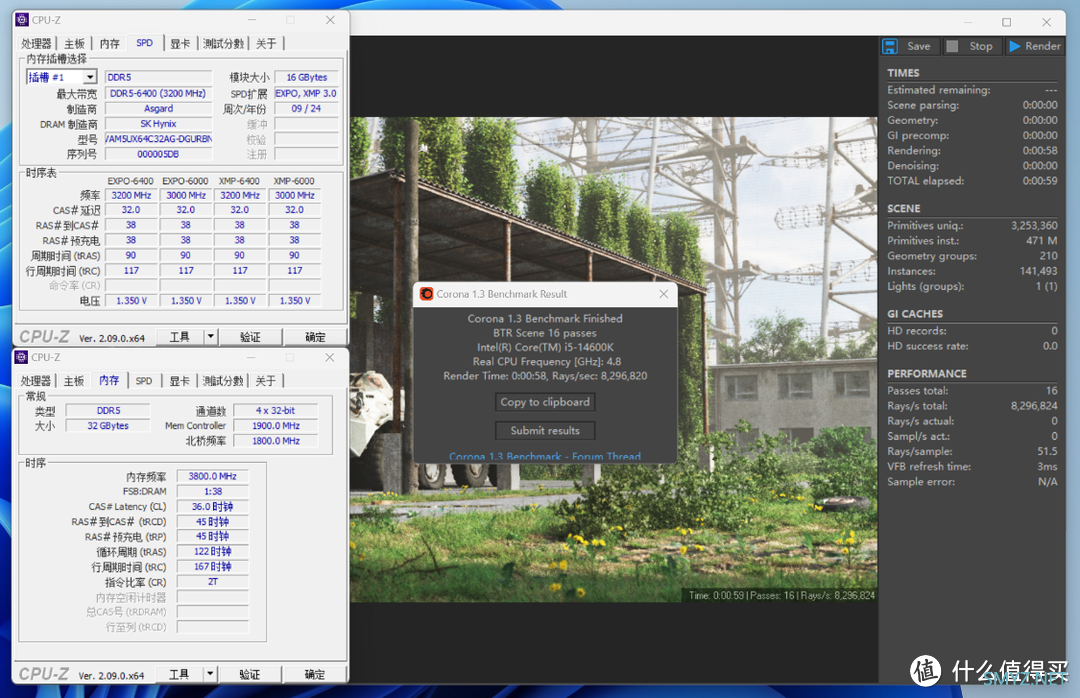Click Save label in Corona toolbar
1080x698 pixels.
(x=919, y=46)
